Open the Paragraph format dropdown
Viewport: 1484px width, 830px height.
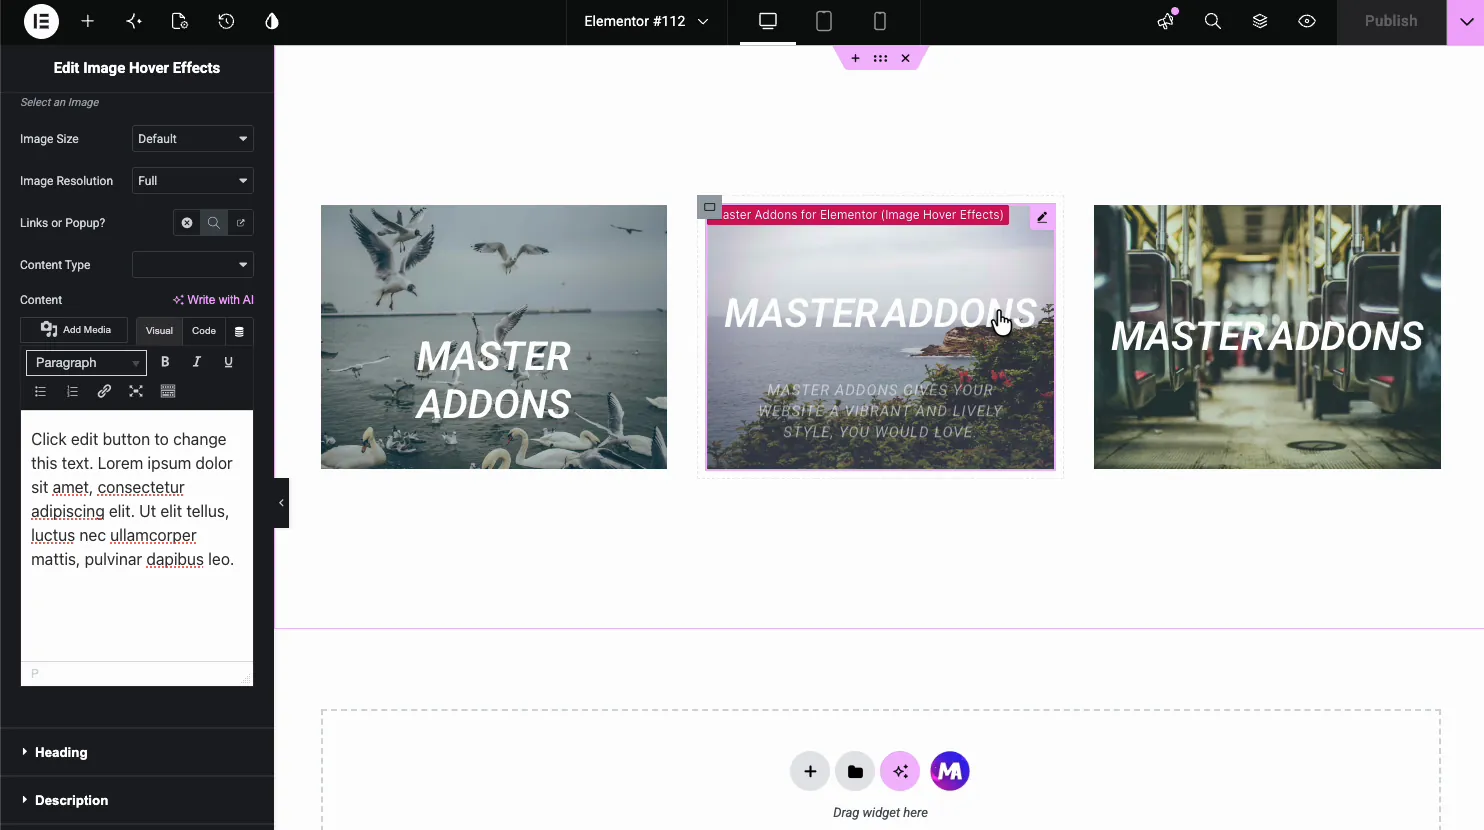click(x=86, y=363)
